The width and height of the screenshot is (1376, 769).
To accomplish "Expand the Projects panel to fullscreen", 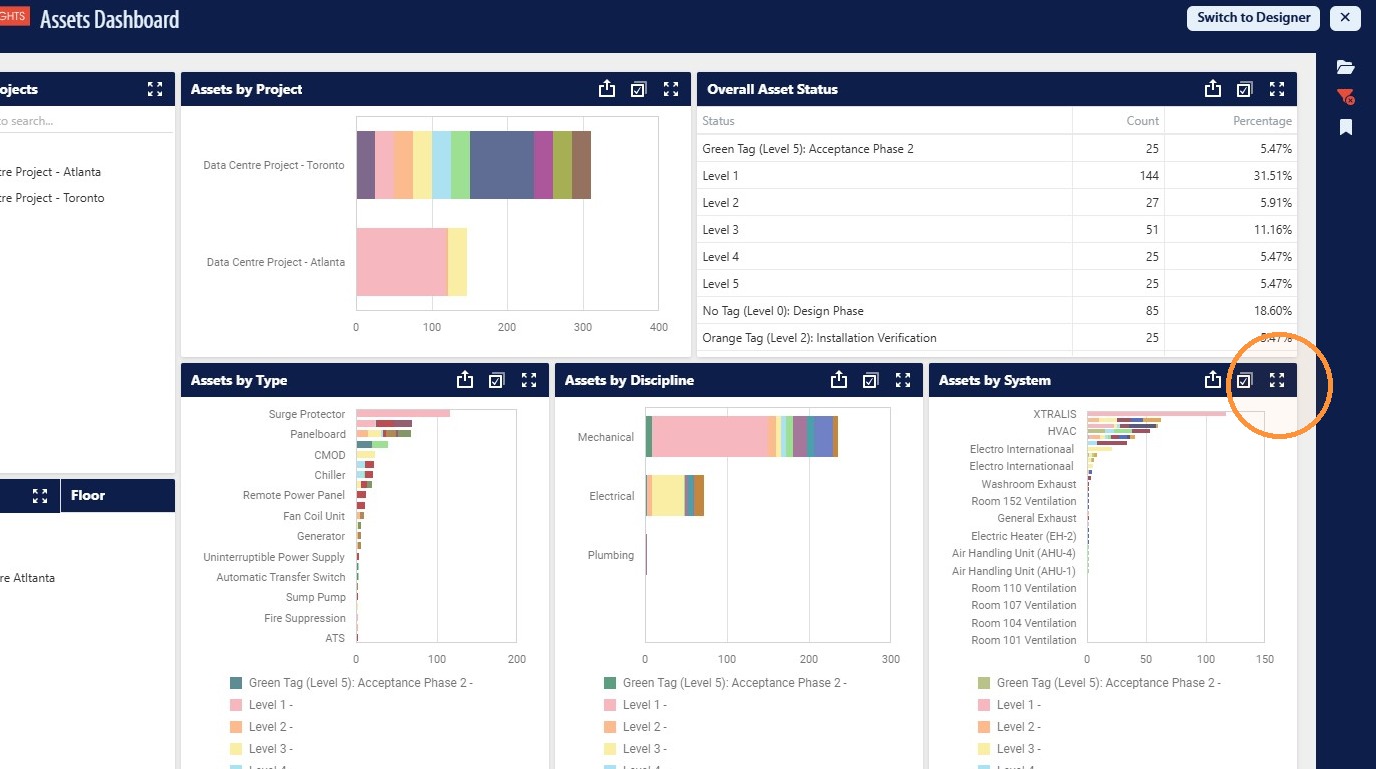I will 155,89.
